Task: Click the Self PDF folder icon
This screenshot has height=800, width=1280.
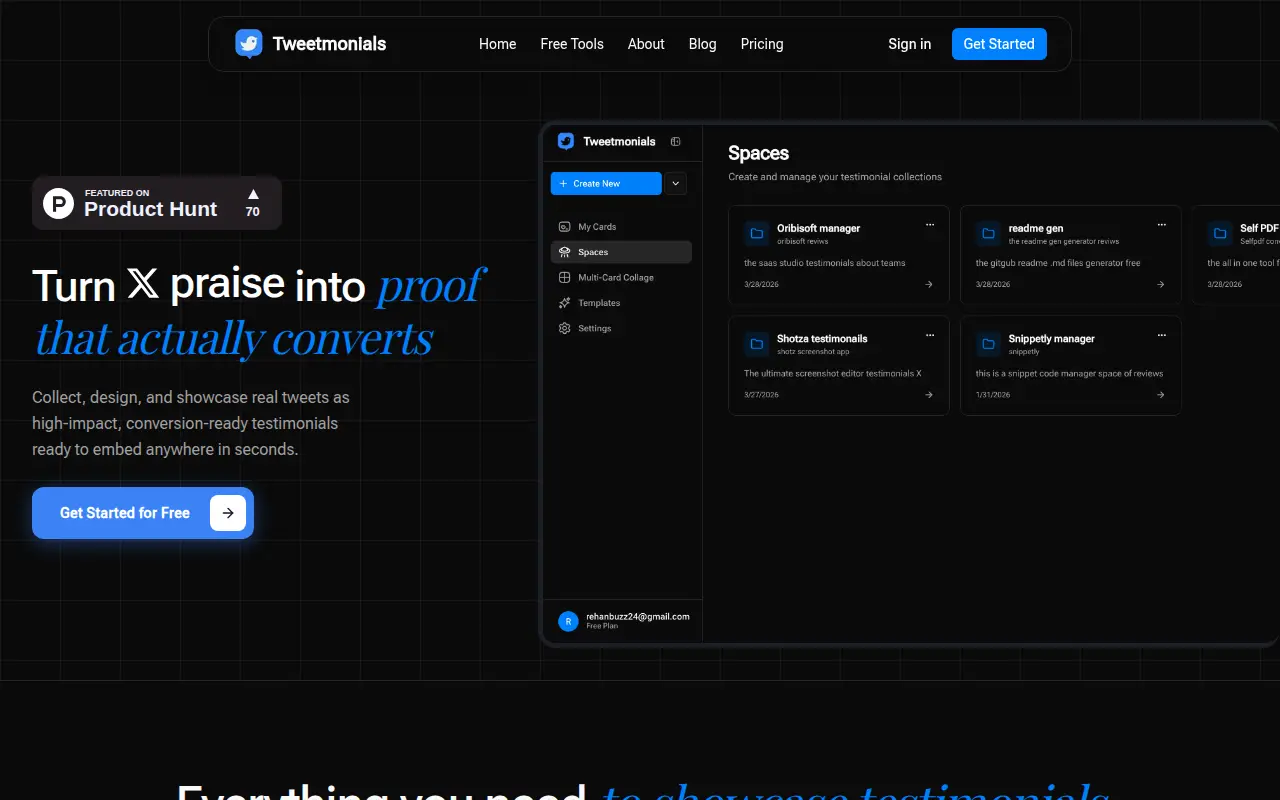Action: (x=1220, y=233)
